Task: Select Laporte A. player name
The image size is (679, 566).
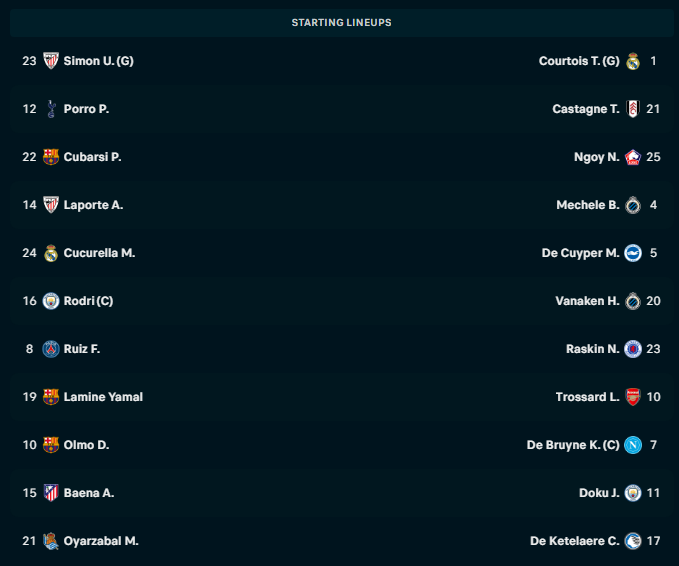Action: point(93,205)
